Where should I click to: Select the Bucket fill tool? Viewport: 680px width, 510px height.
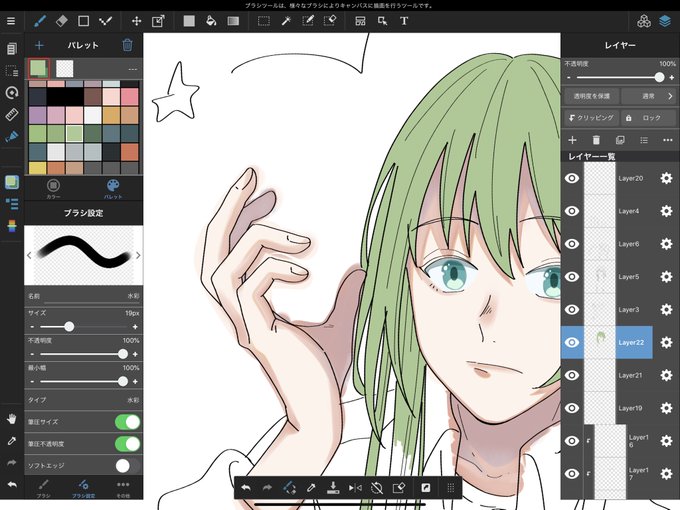pos(211,21)
